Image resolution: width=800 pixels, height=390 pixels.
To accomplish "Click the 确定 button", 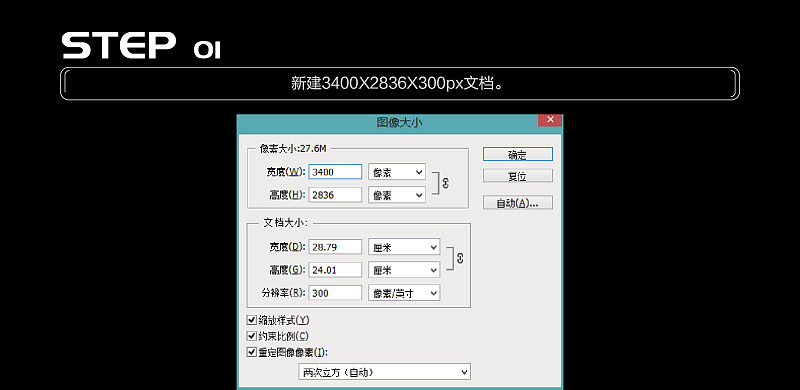I will point(517,154).
